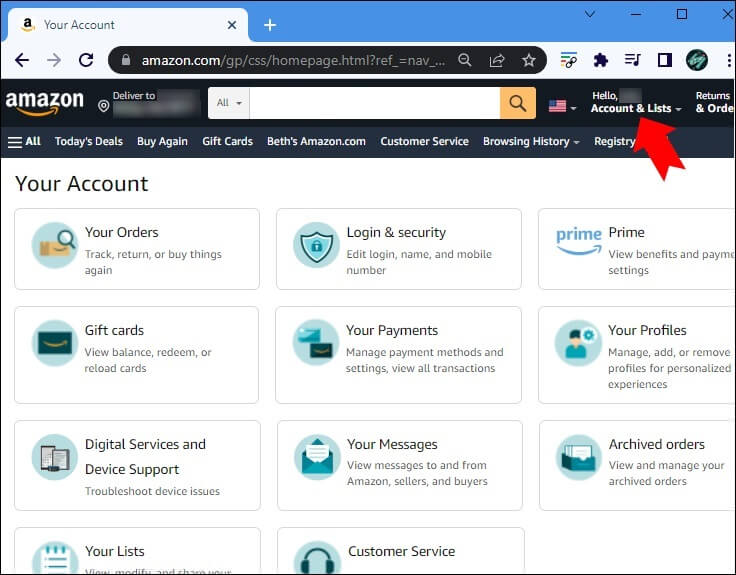Open Digital Services and Device Support
The image size is (736, 575).
tap(145, 457)
